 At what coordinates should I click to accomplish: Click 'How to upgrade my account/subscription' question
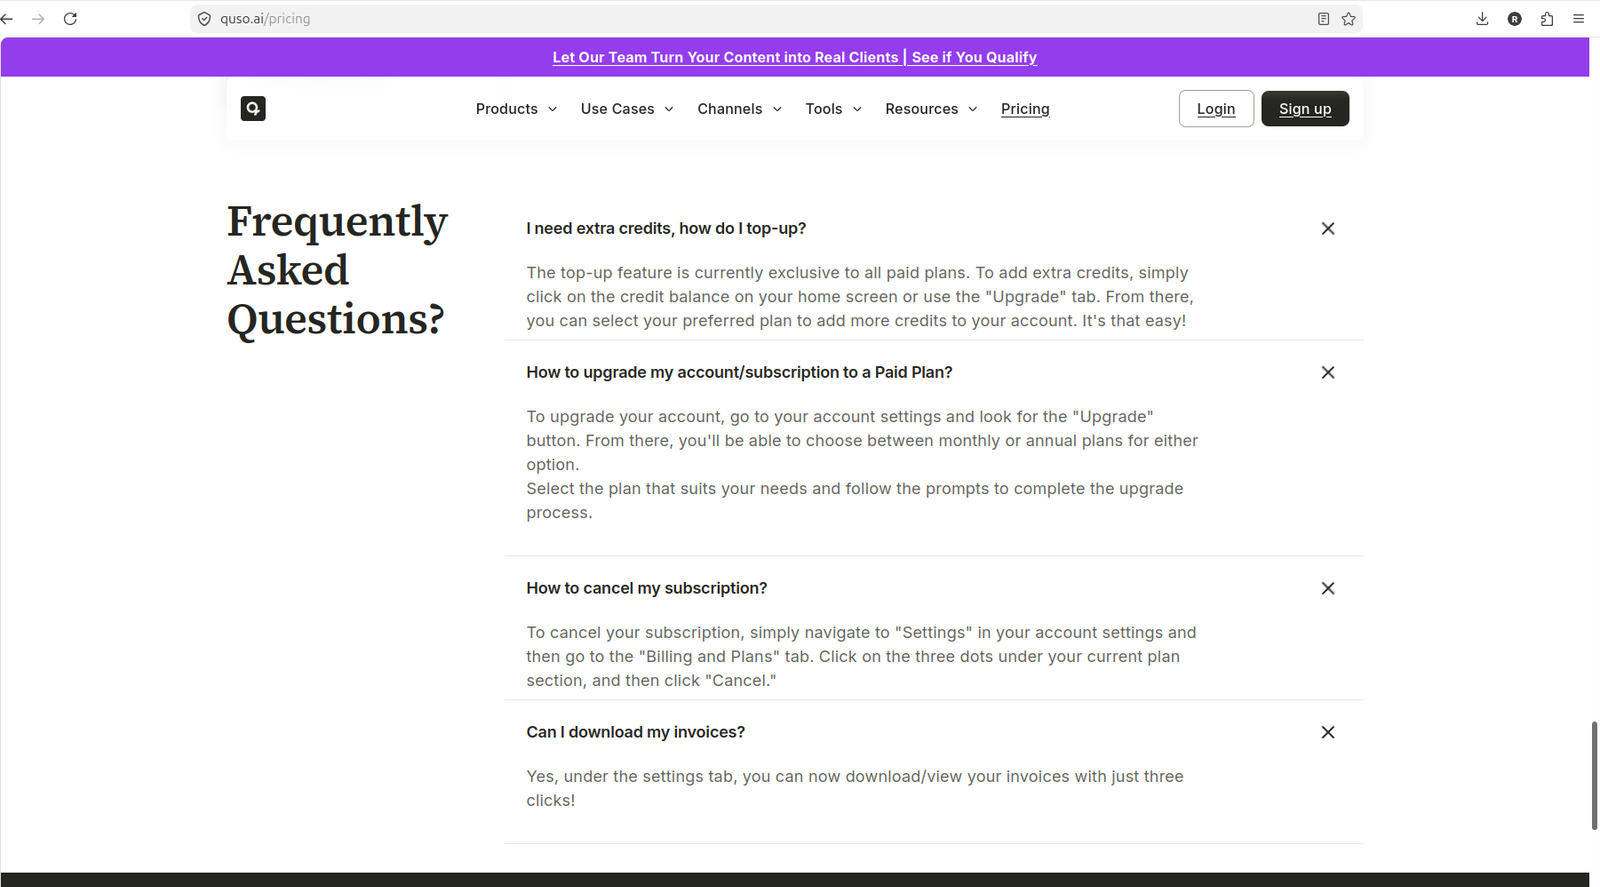[x=739, y=372]
